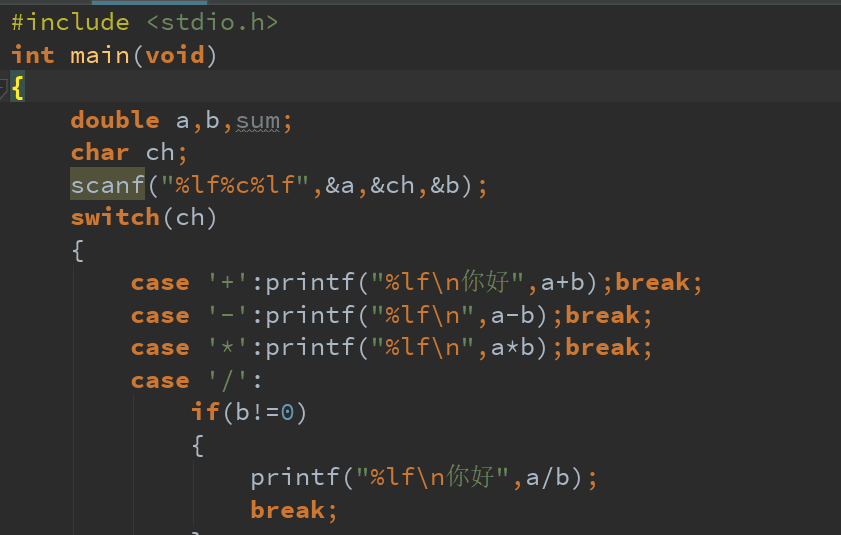Click the char keyword

100,152
